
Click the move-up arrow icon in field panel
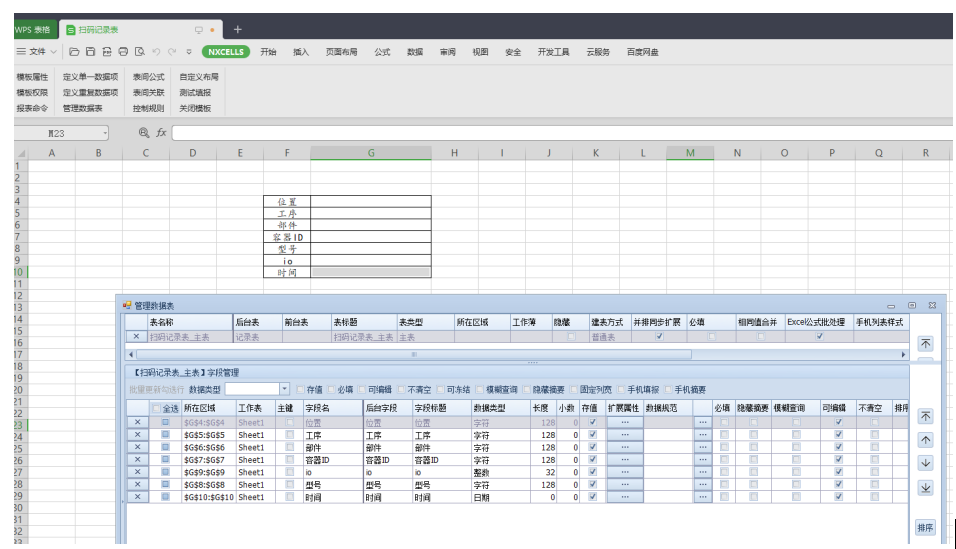click(925, 440)
